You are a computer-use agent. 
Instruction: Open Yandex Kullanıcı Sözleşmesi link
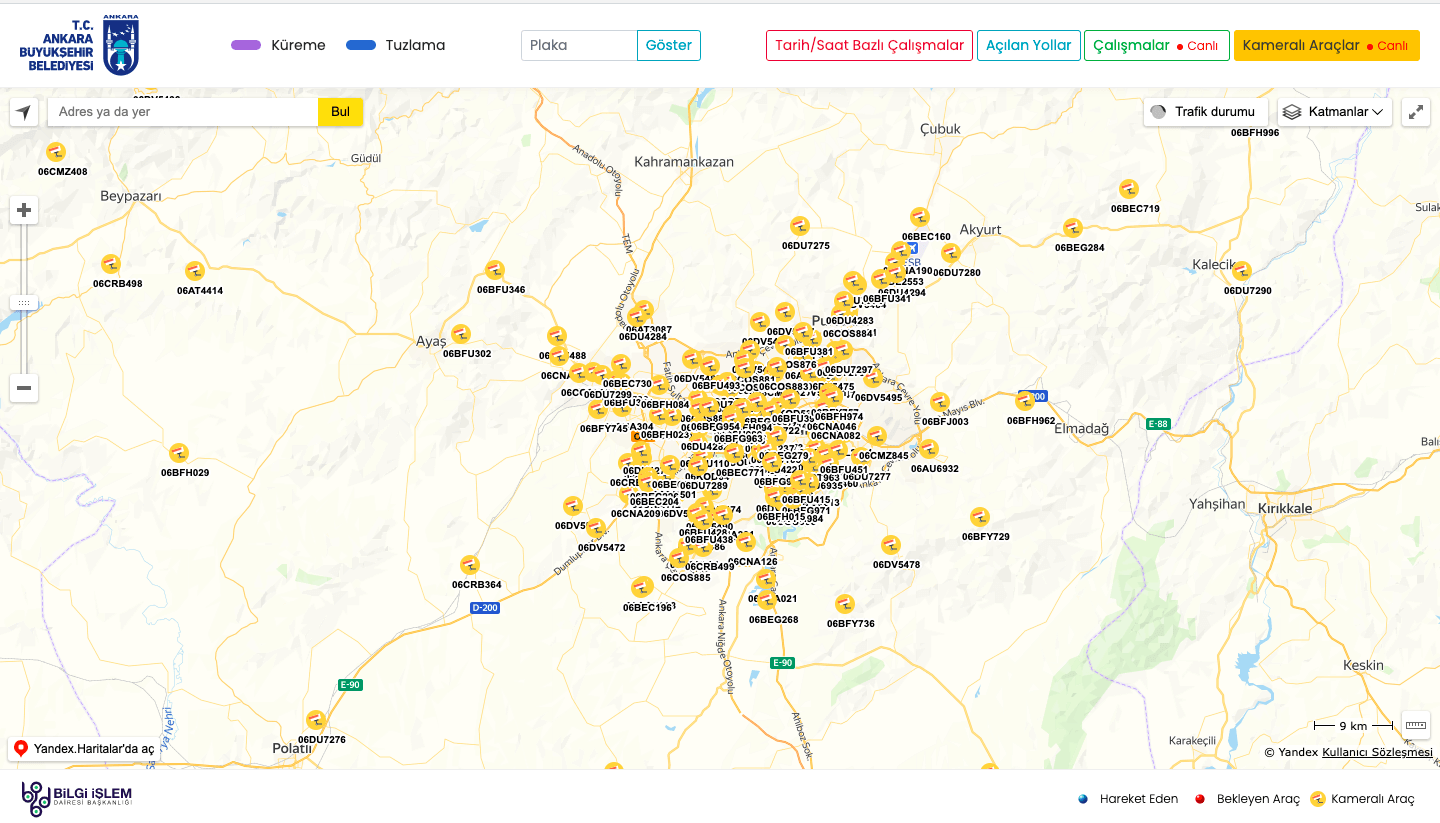click(x=1377, y=753)
